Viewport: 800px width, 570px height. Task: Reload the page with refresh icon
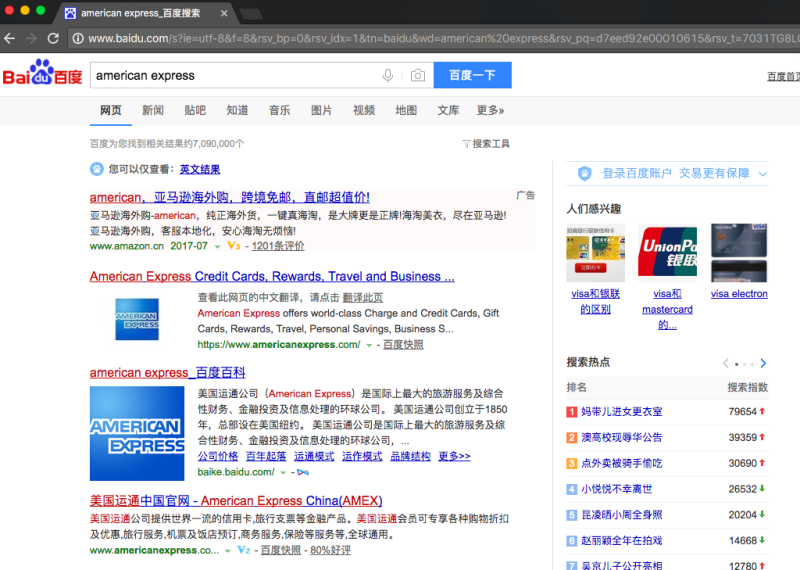pos(53,38)
